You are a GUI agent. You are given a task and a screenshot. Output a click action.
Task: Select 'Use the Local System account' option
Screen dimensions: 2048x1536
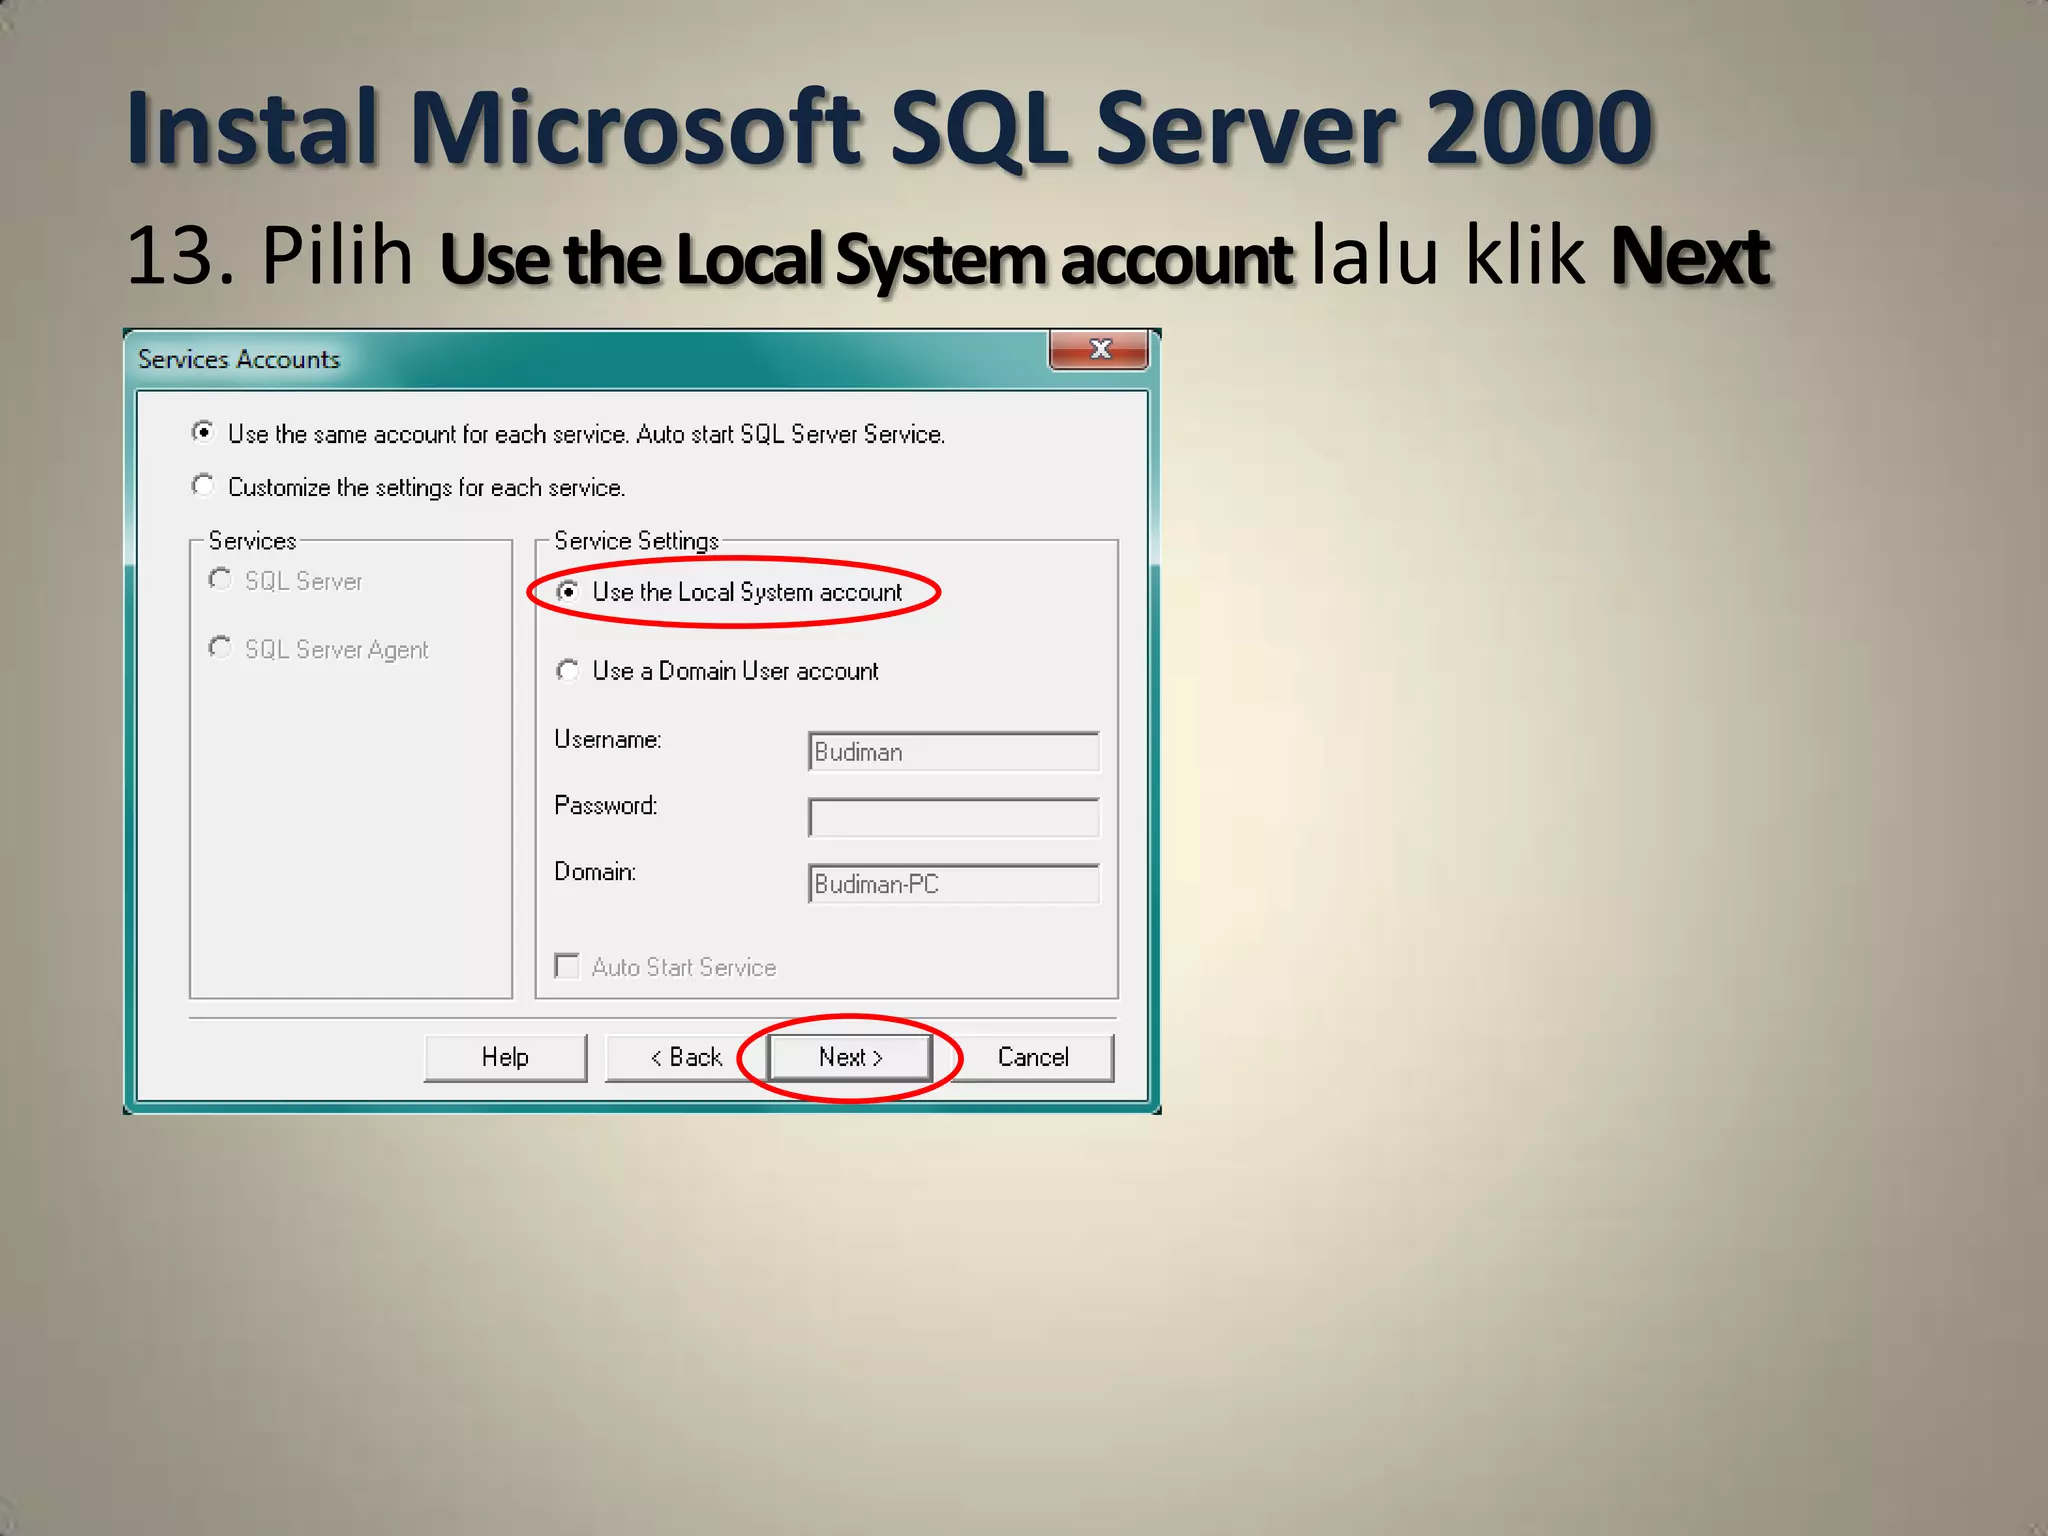(568, 591)
